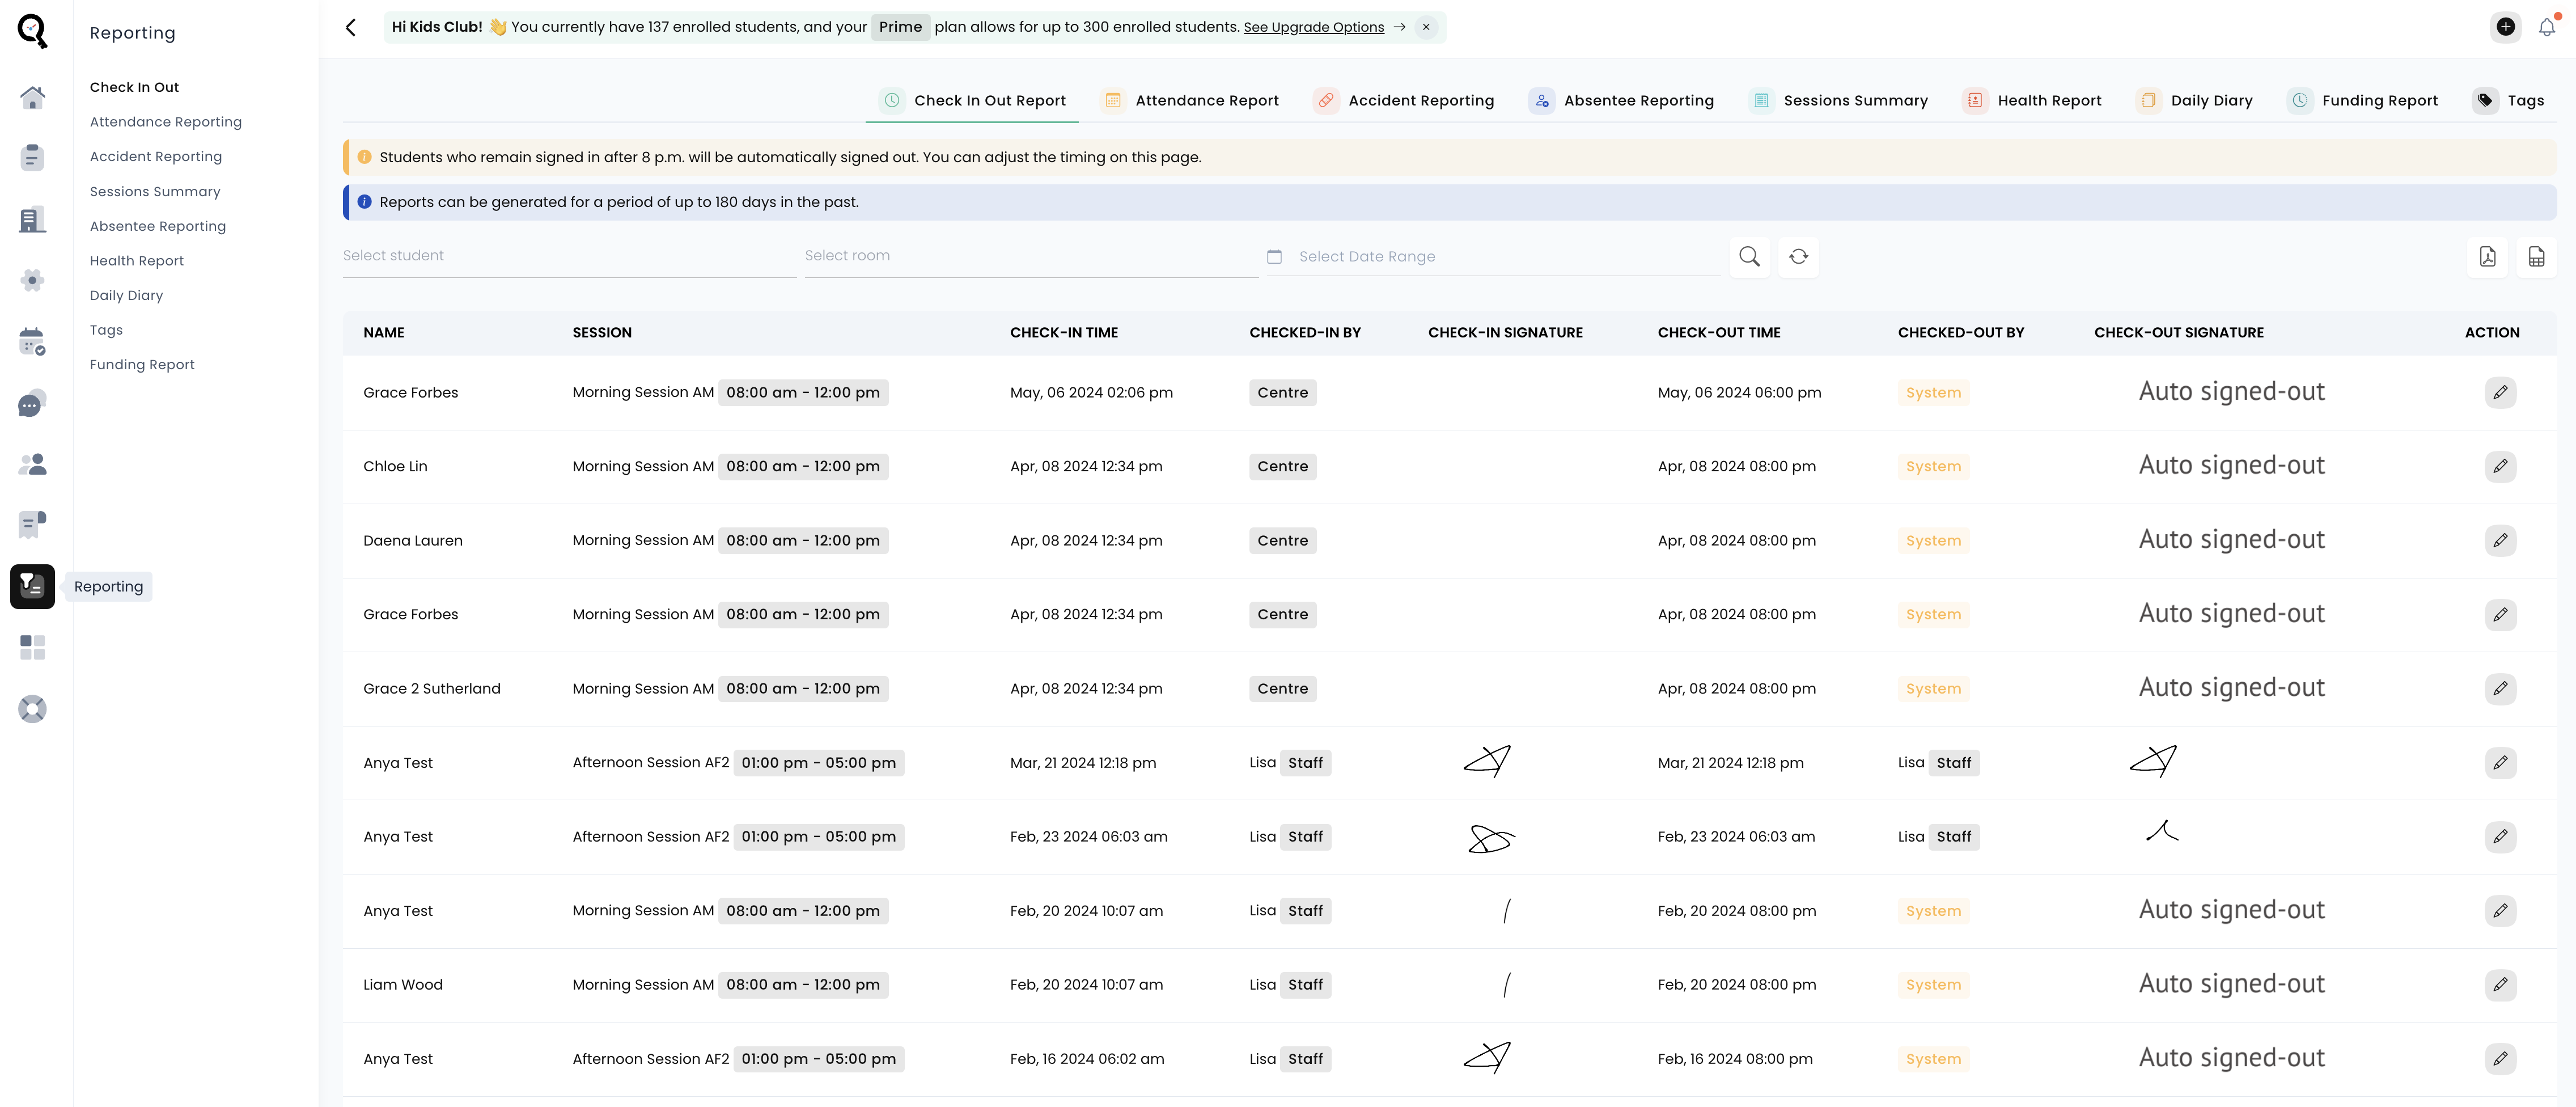2576x1107 pixels.
Task: Open the calendar sidebar icon
Action: tap(32, 341)
